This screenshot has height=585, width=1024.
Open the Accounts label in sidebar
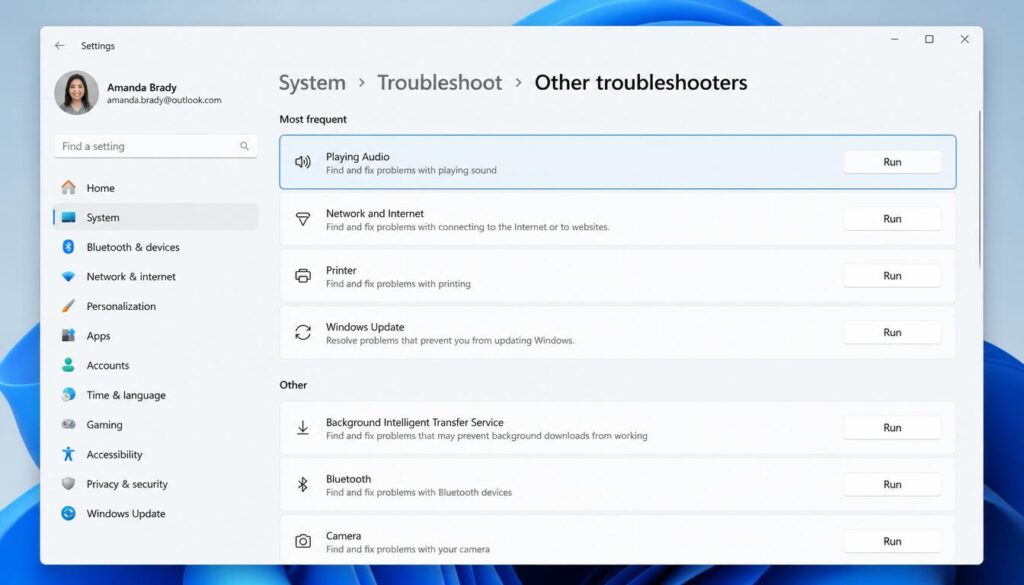(x=108, y=365)
